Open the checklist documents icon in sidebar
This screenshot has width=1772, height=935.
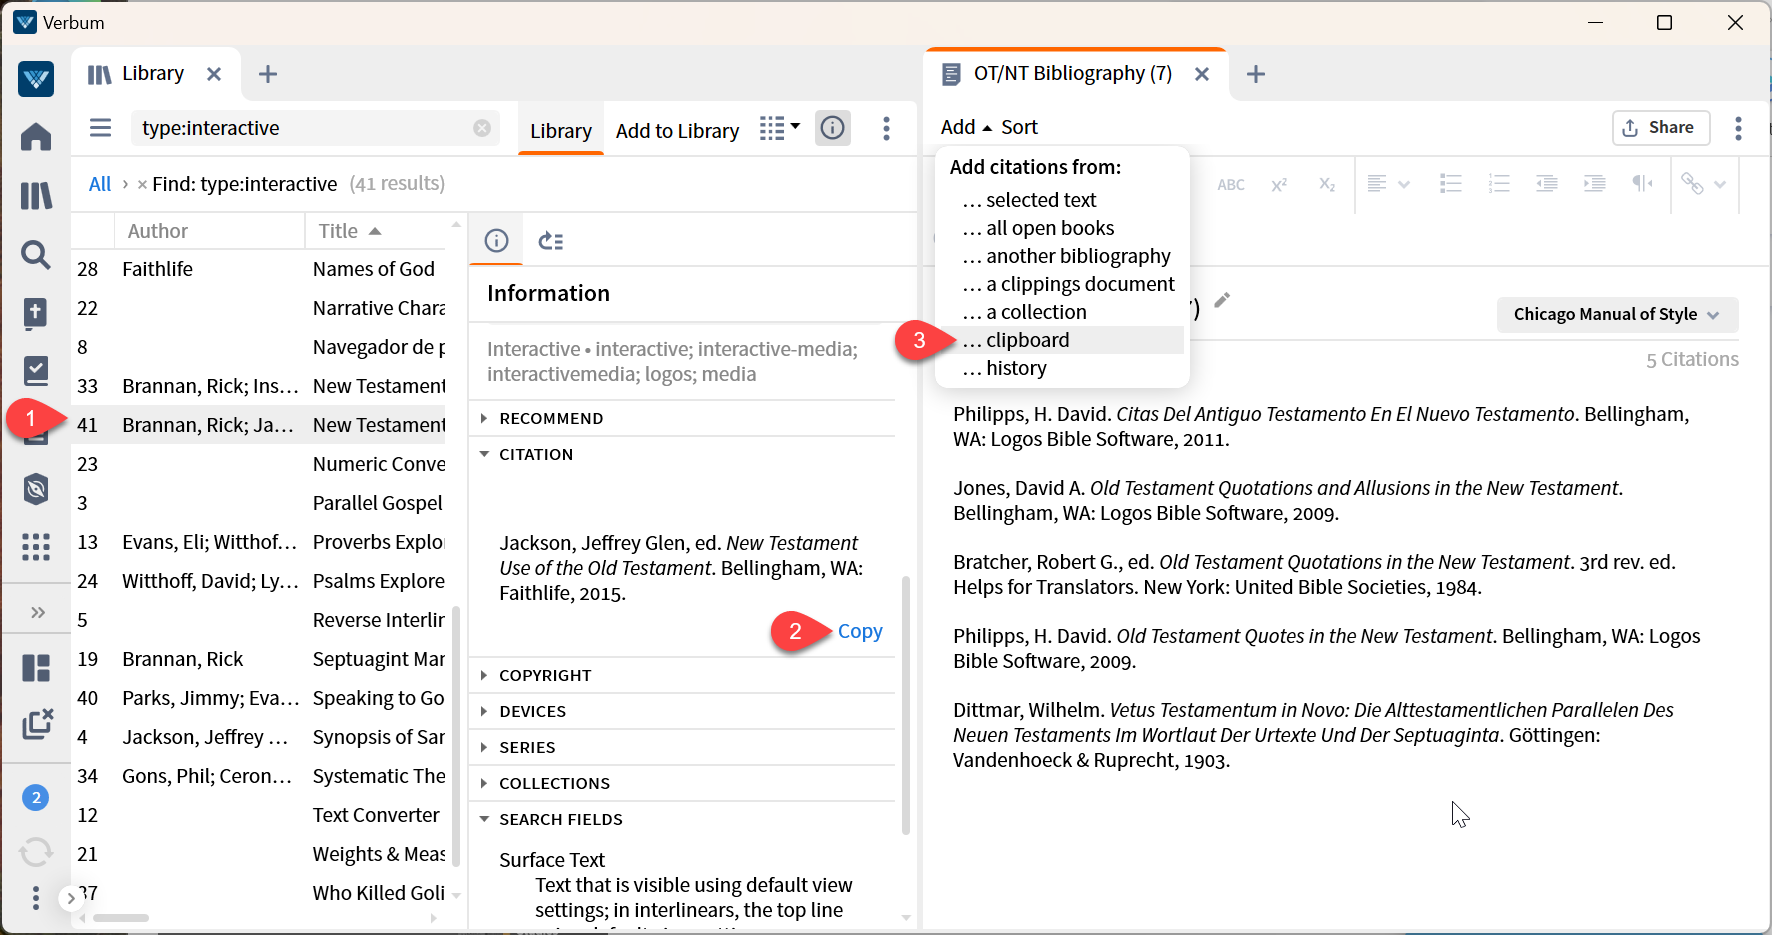click(36, 371)
